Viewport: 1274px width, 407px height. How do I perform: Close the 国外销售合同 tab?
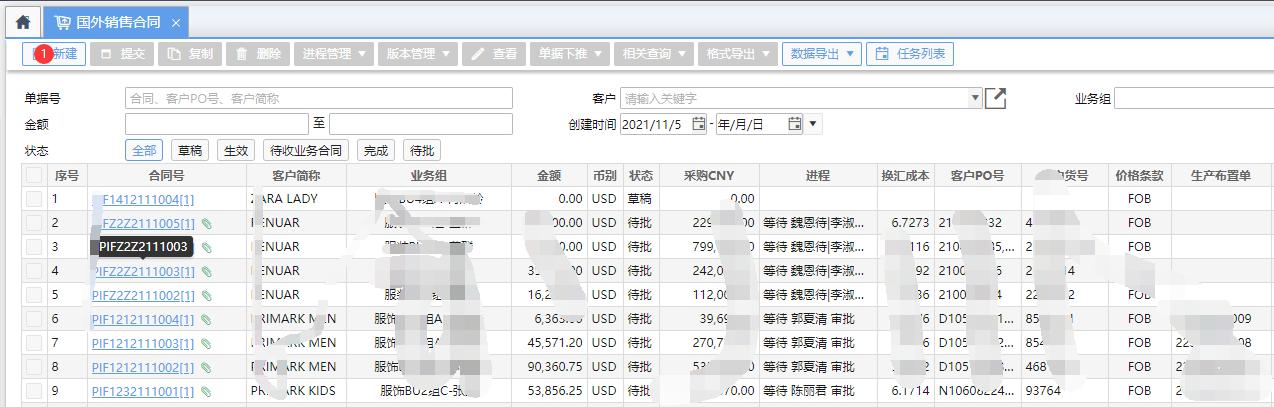176,23
